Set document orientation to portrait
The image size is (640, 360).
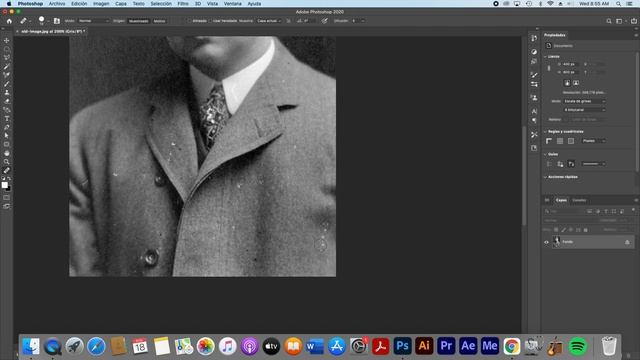pos(567,83)
